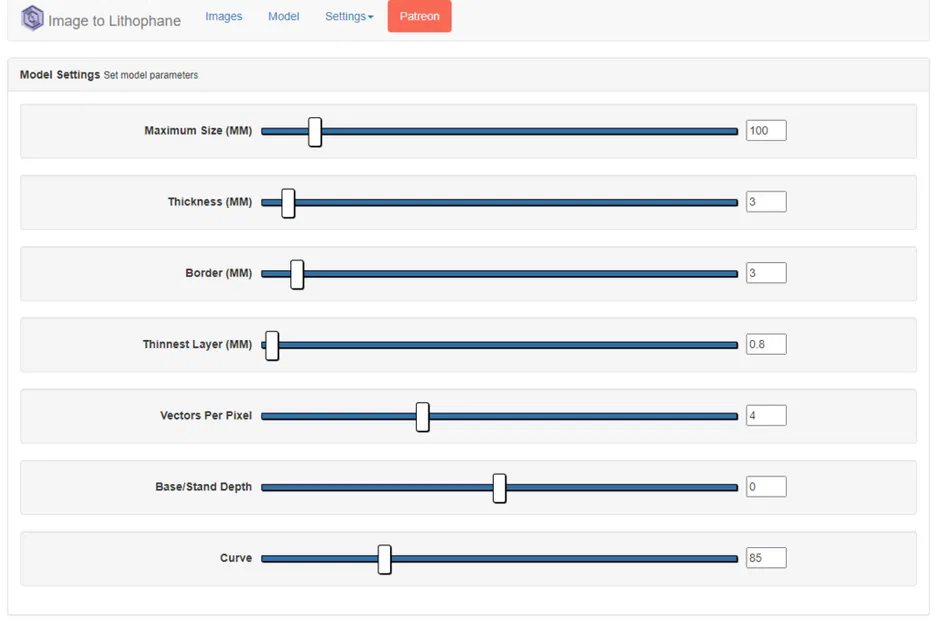Click the Image to Lithophane title link
Image resolution: width=938 pixels, height=625 pixels.
(x=114, y=20)
